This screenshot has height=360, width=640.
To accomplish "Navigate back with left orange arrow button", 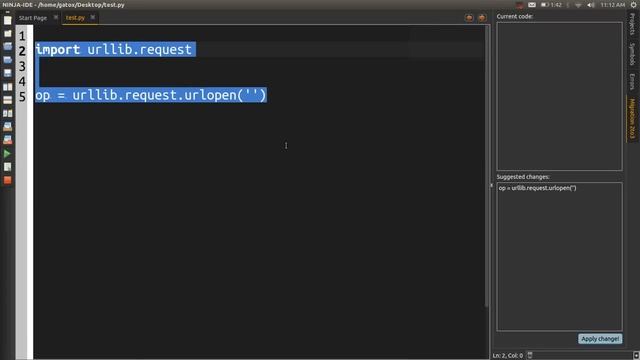I will [x=469, y=18].
